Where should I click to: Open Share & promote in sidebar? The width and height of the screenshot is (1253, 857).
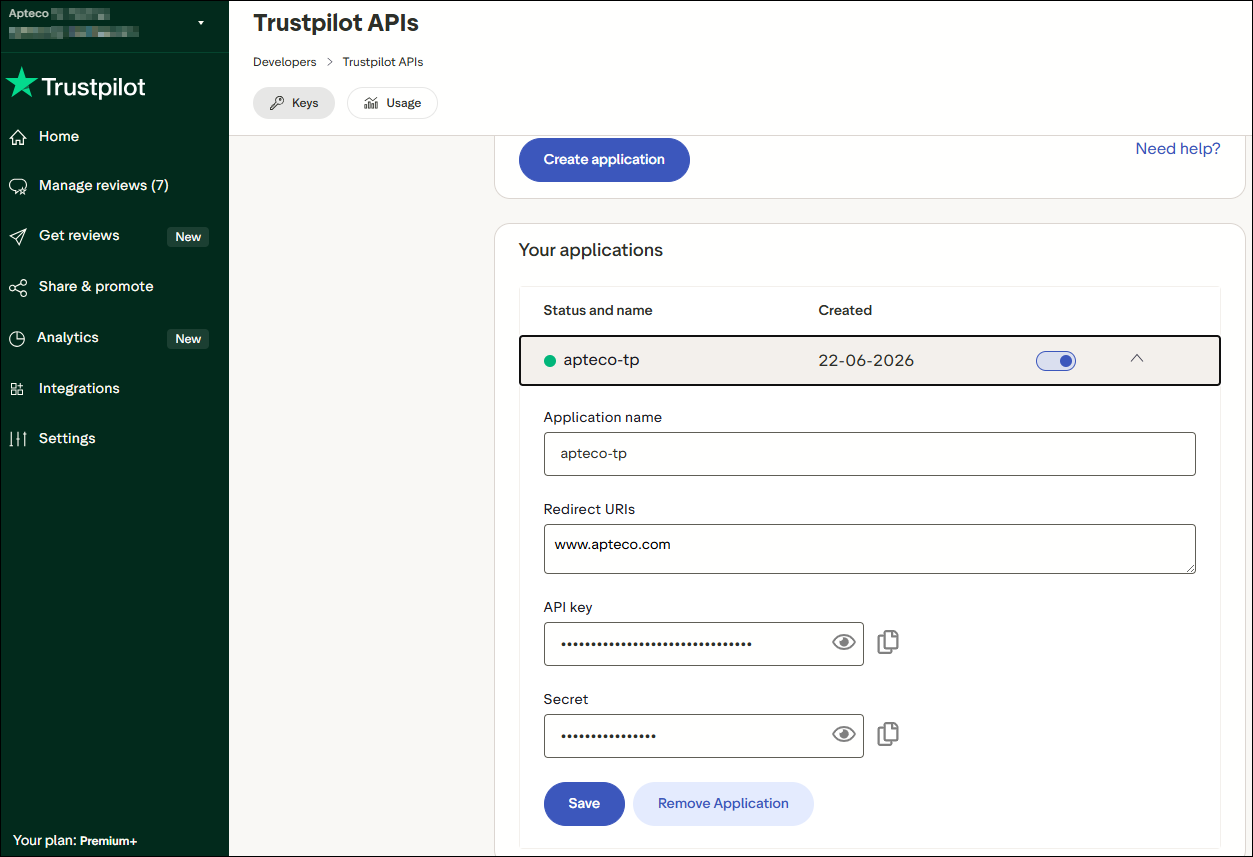point(96,287)
